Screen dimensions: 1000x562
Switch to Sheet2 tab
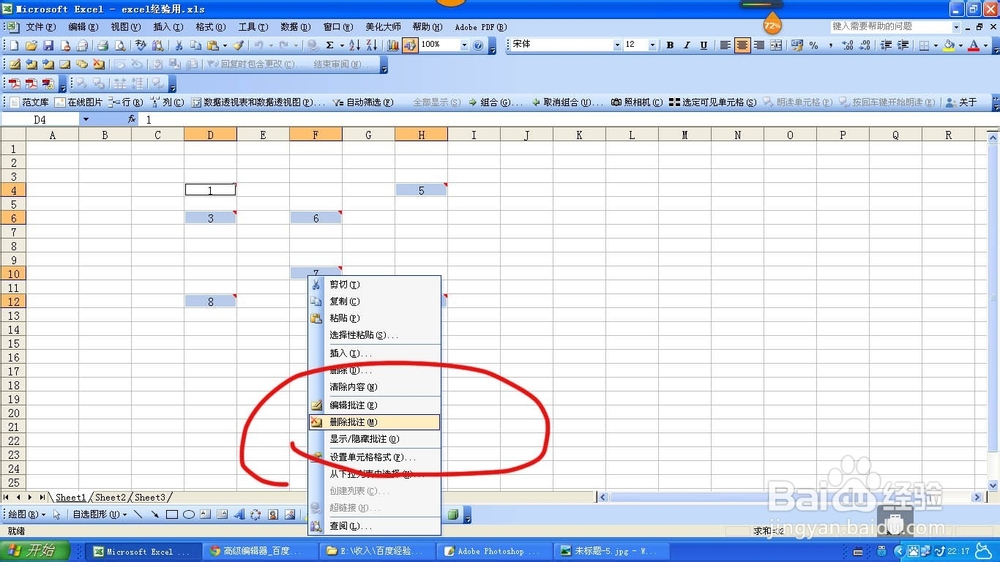click(x=110, y=498)
